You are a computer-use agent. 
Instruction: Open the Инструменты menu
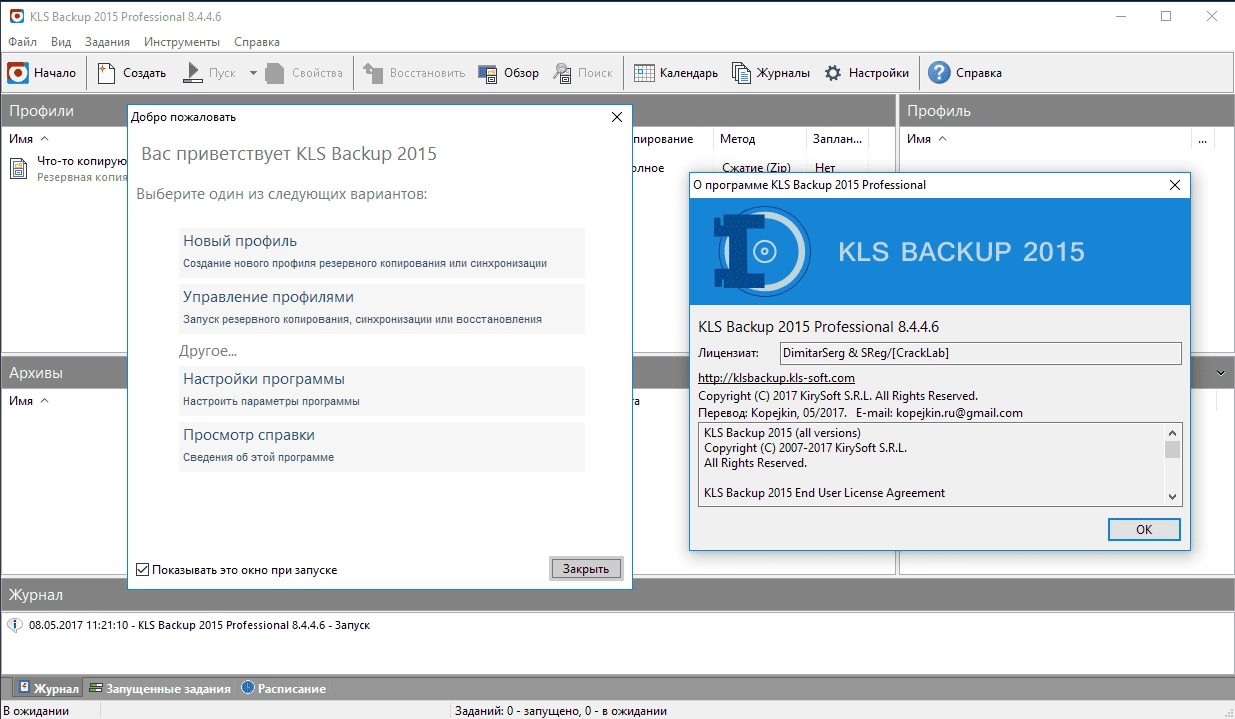(x=181, y=42)
